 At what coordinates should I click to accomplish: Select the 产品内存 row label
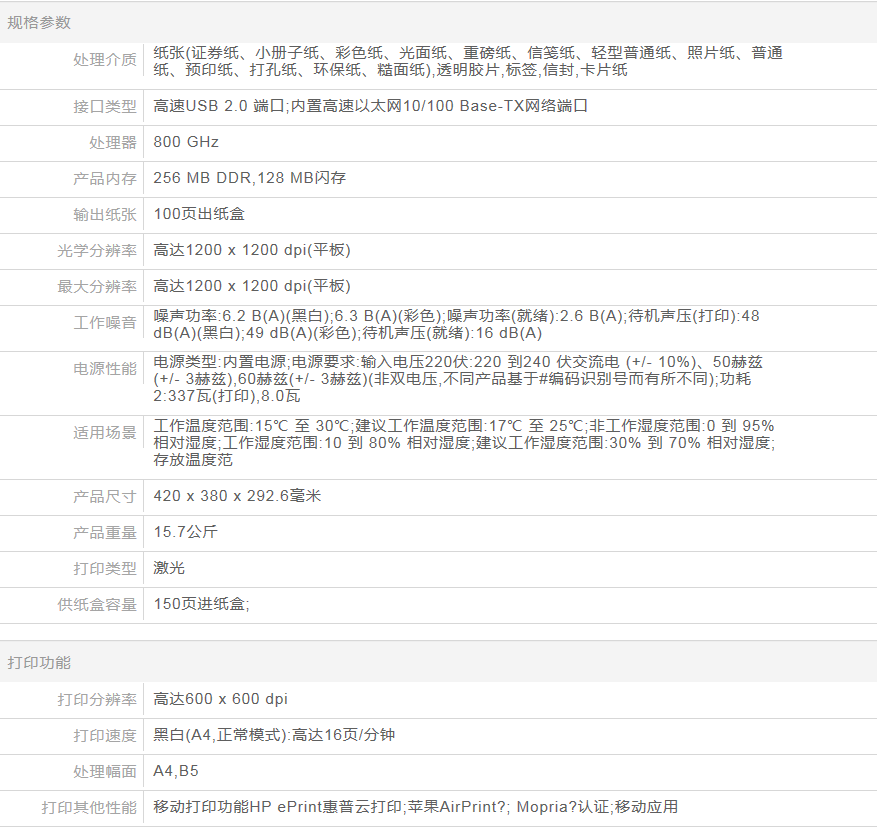[105, 178]
